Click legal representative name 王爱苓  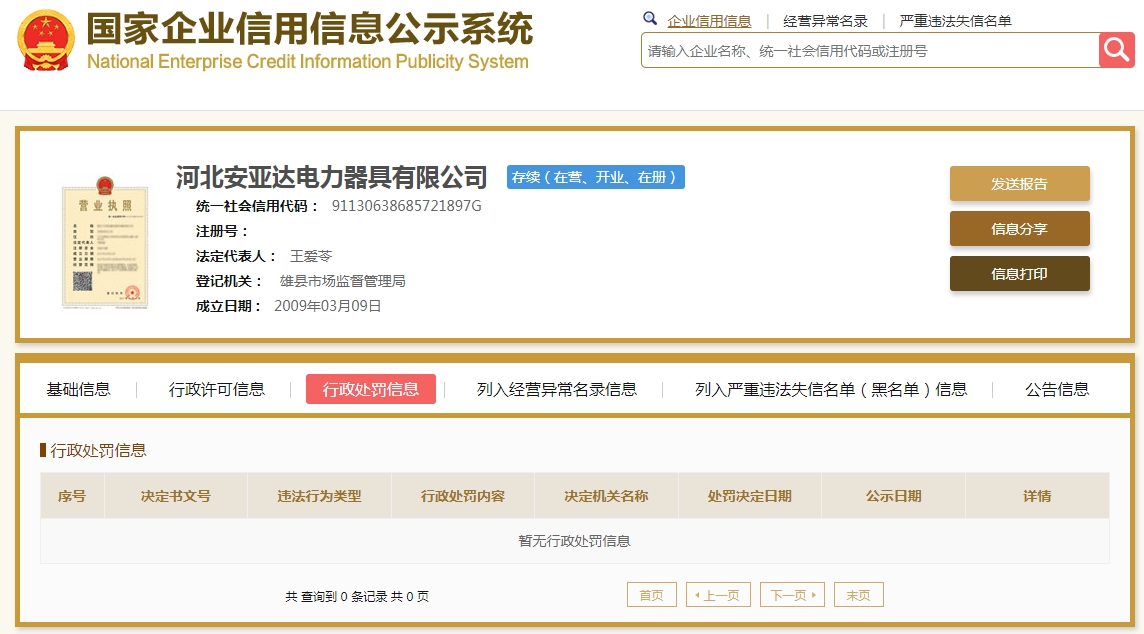tap(311, 256)
